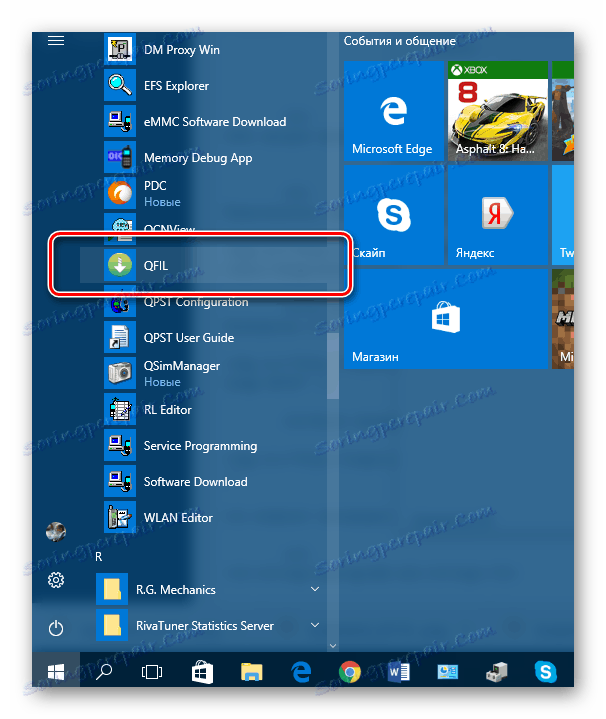Open Memory Debug App icon
This screenshot has width=606, height=719.
120,157
